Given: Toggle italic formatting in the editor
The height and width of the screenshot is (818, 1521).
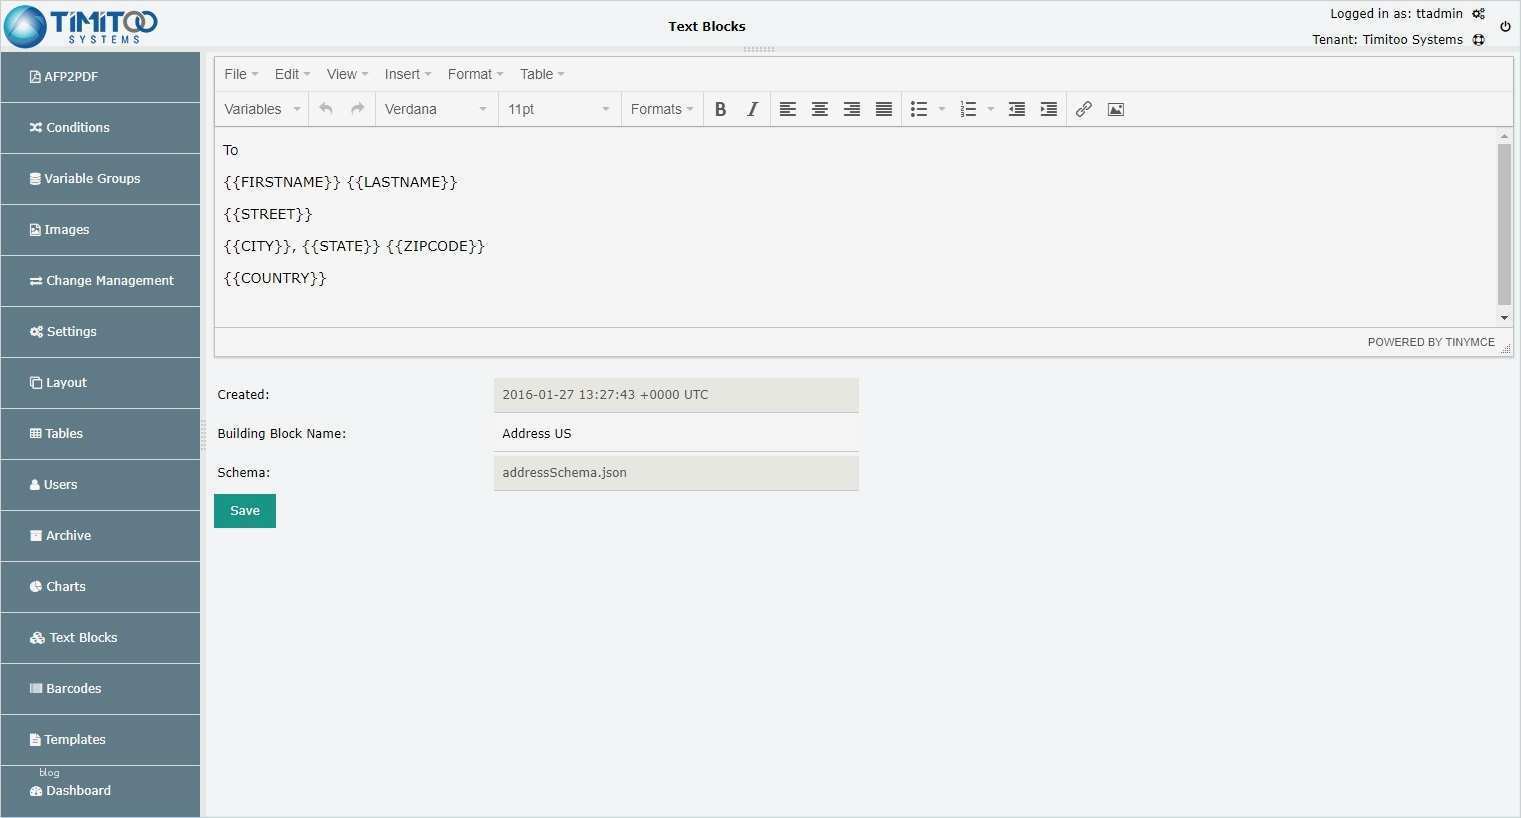Looking at the screenshot, I should click(752, 109).
